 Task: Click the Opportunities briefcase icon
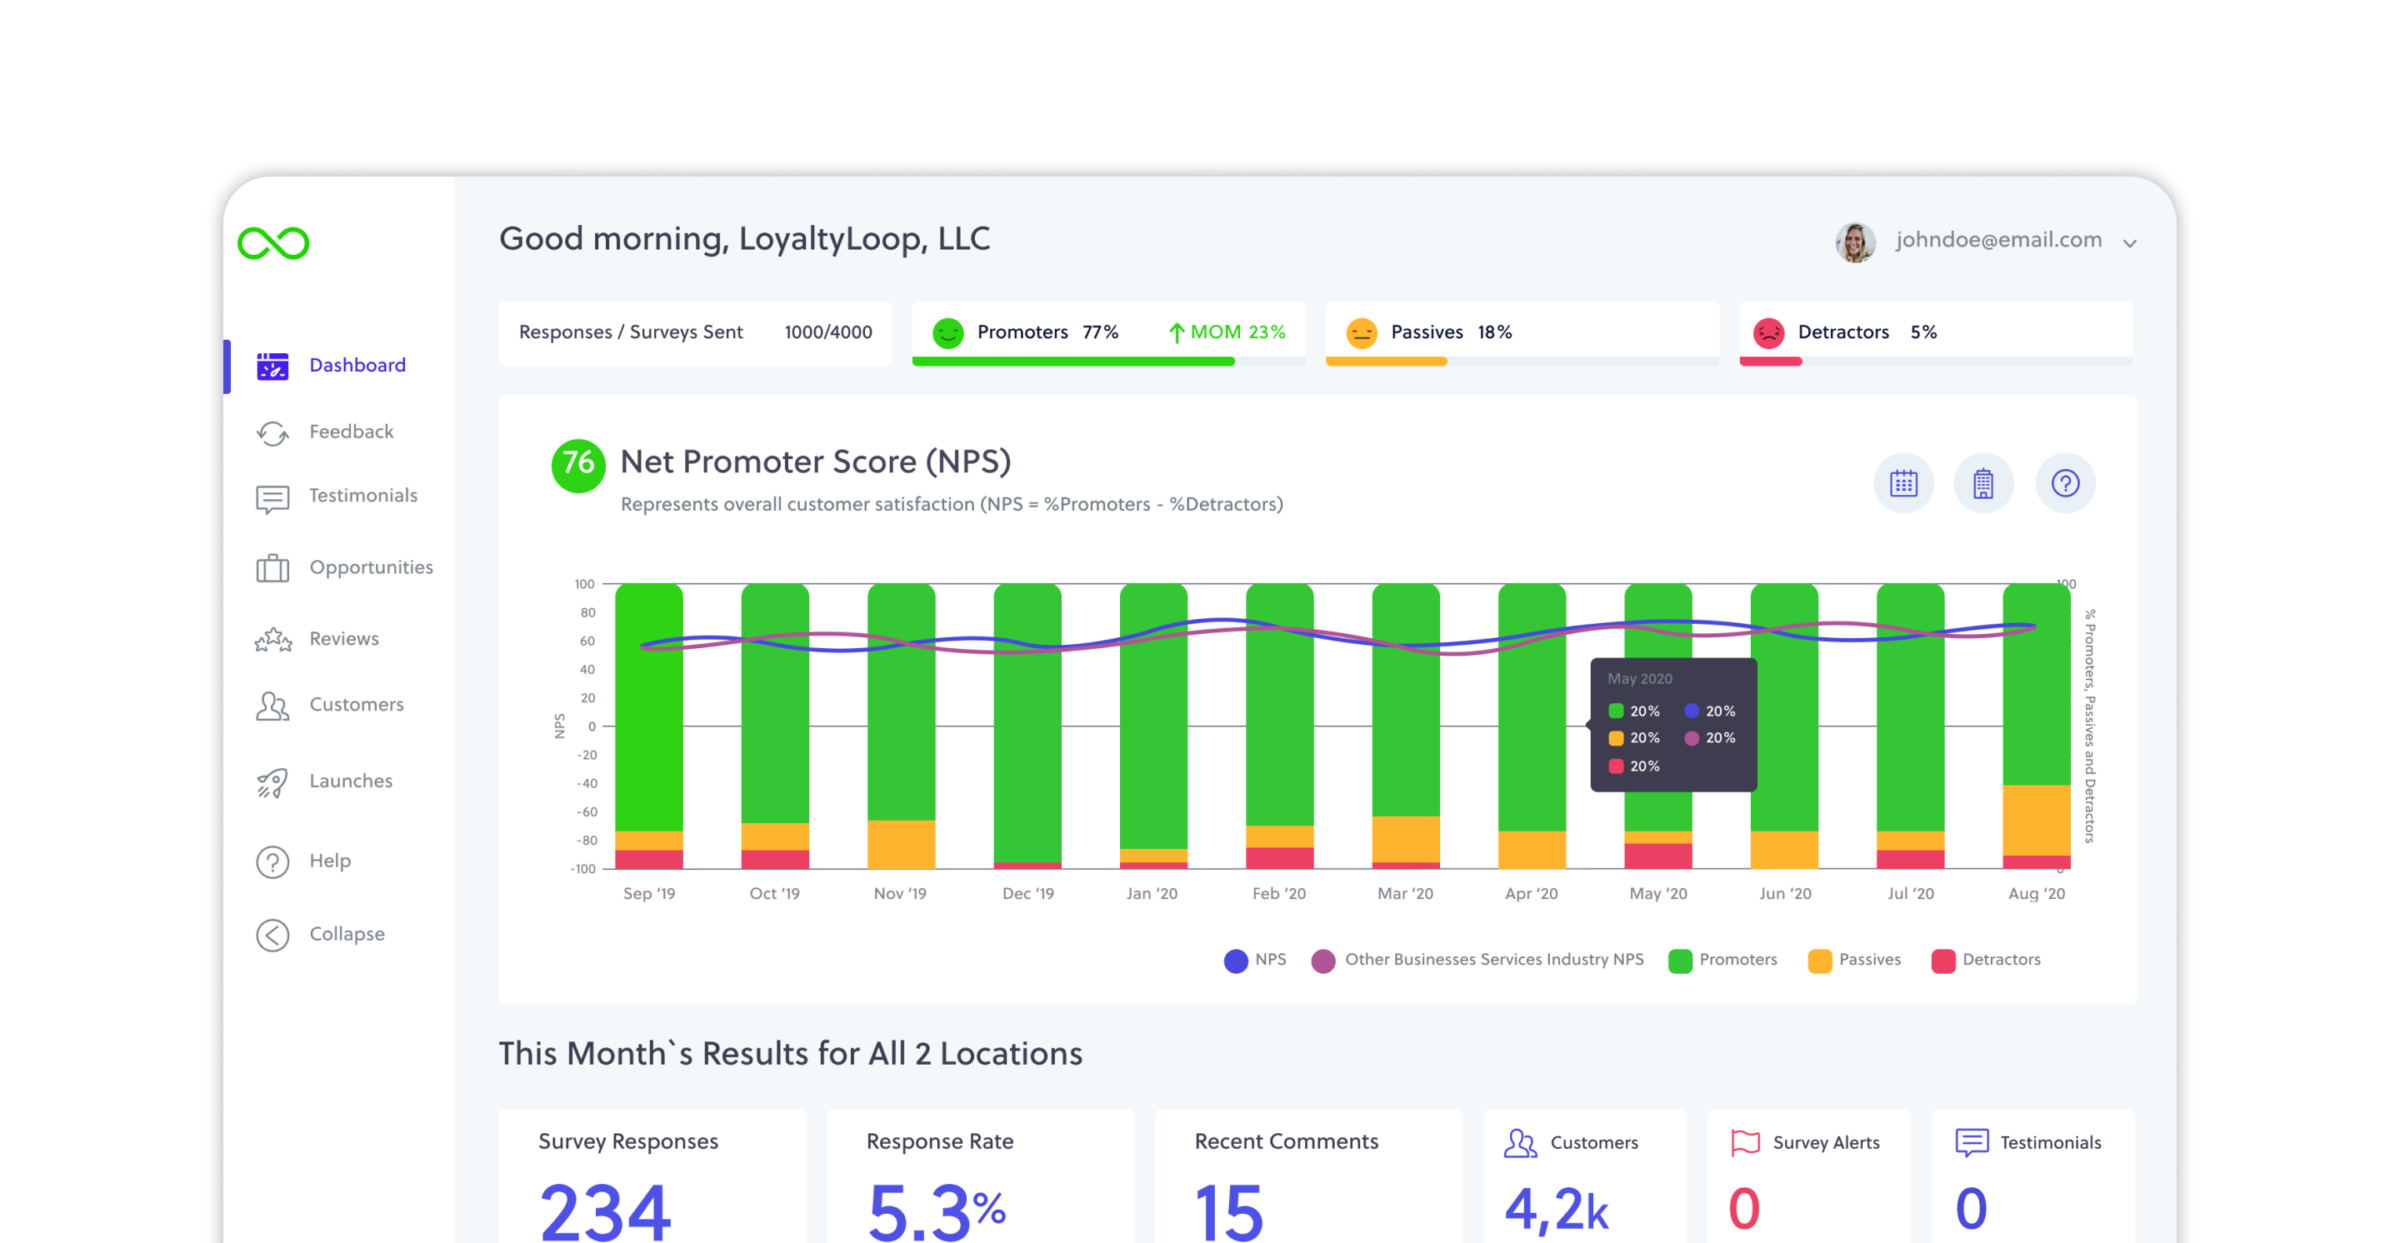pos(273,568)
